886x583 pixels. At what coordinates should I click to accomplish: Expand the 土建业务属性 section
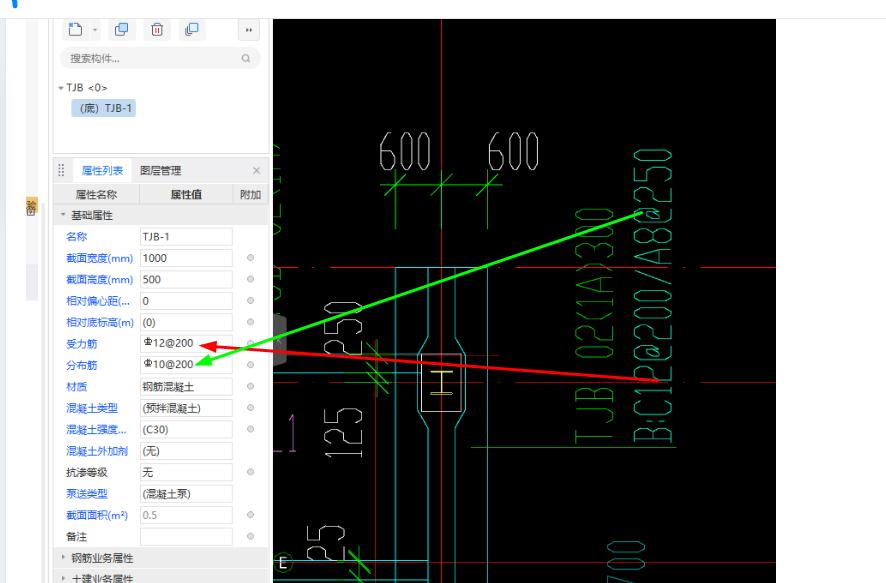coord(63,578)
